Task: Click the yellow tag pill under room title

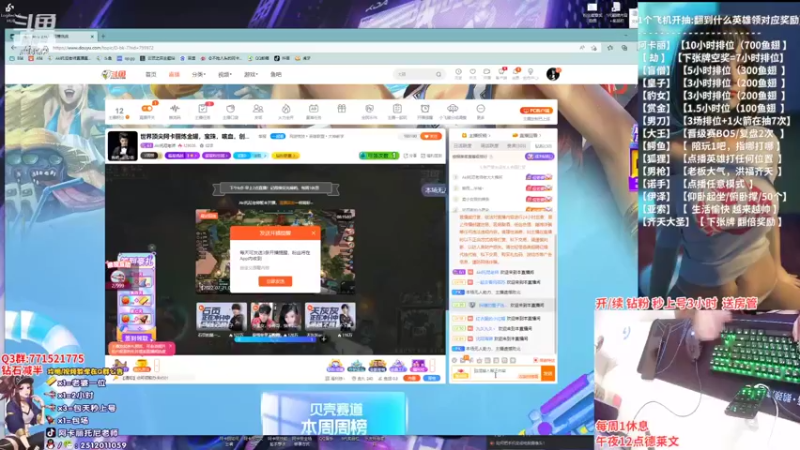Action: click(x=285, y=156)
